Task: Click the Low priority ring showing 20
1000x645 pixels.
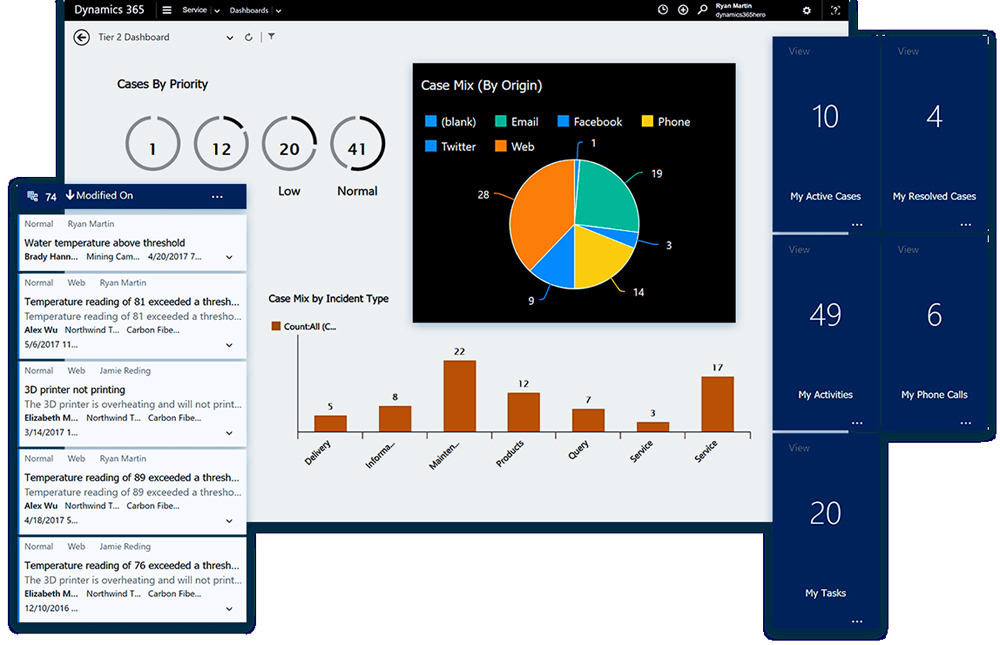Action: [289, 144]
